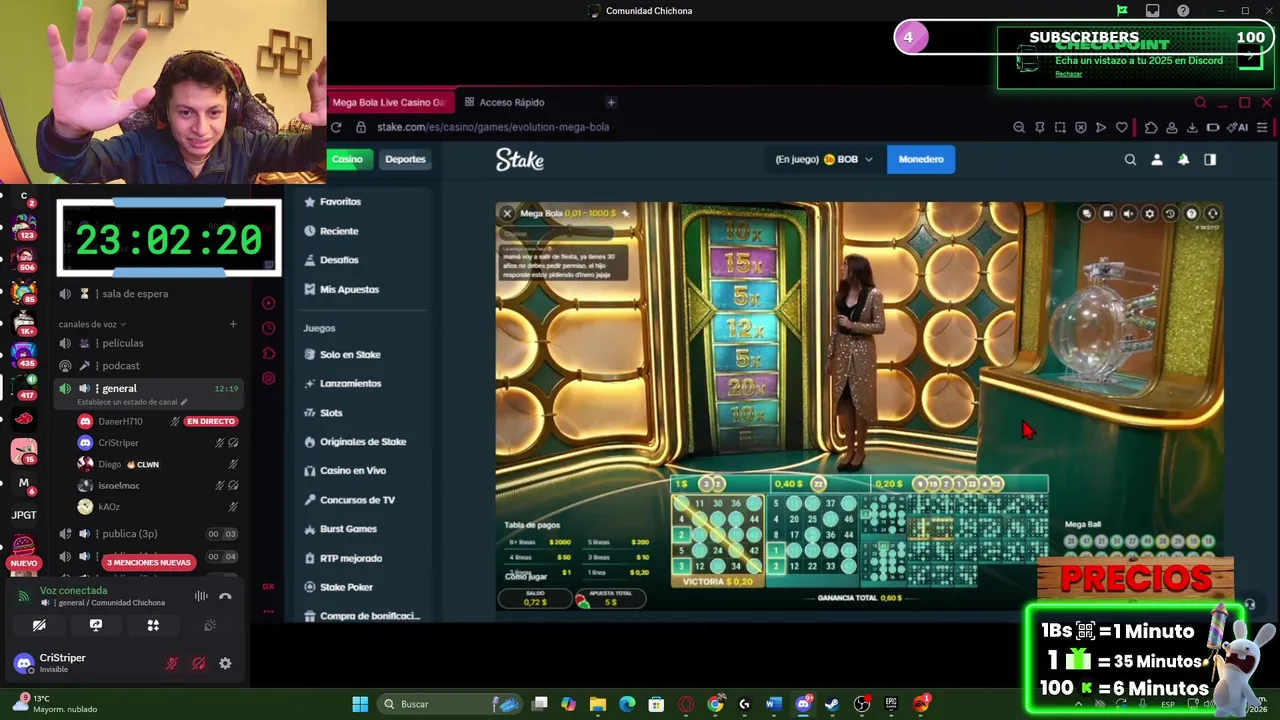Open the Monedero wallet button
This screenshot has width=1280, height=720.
(x=921, y=159)
